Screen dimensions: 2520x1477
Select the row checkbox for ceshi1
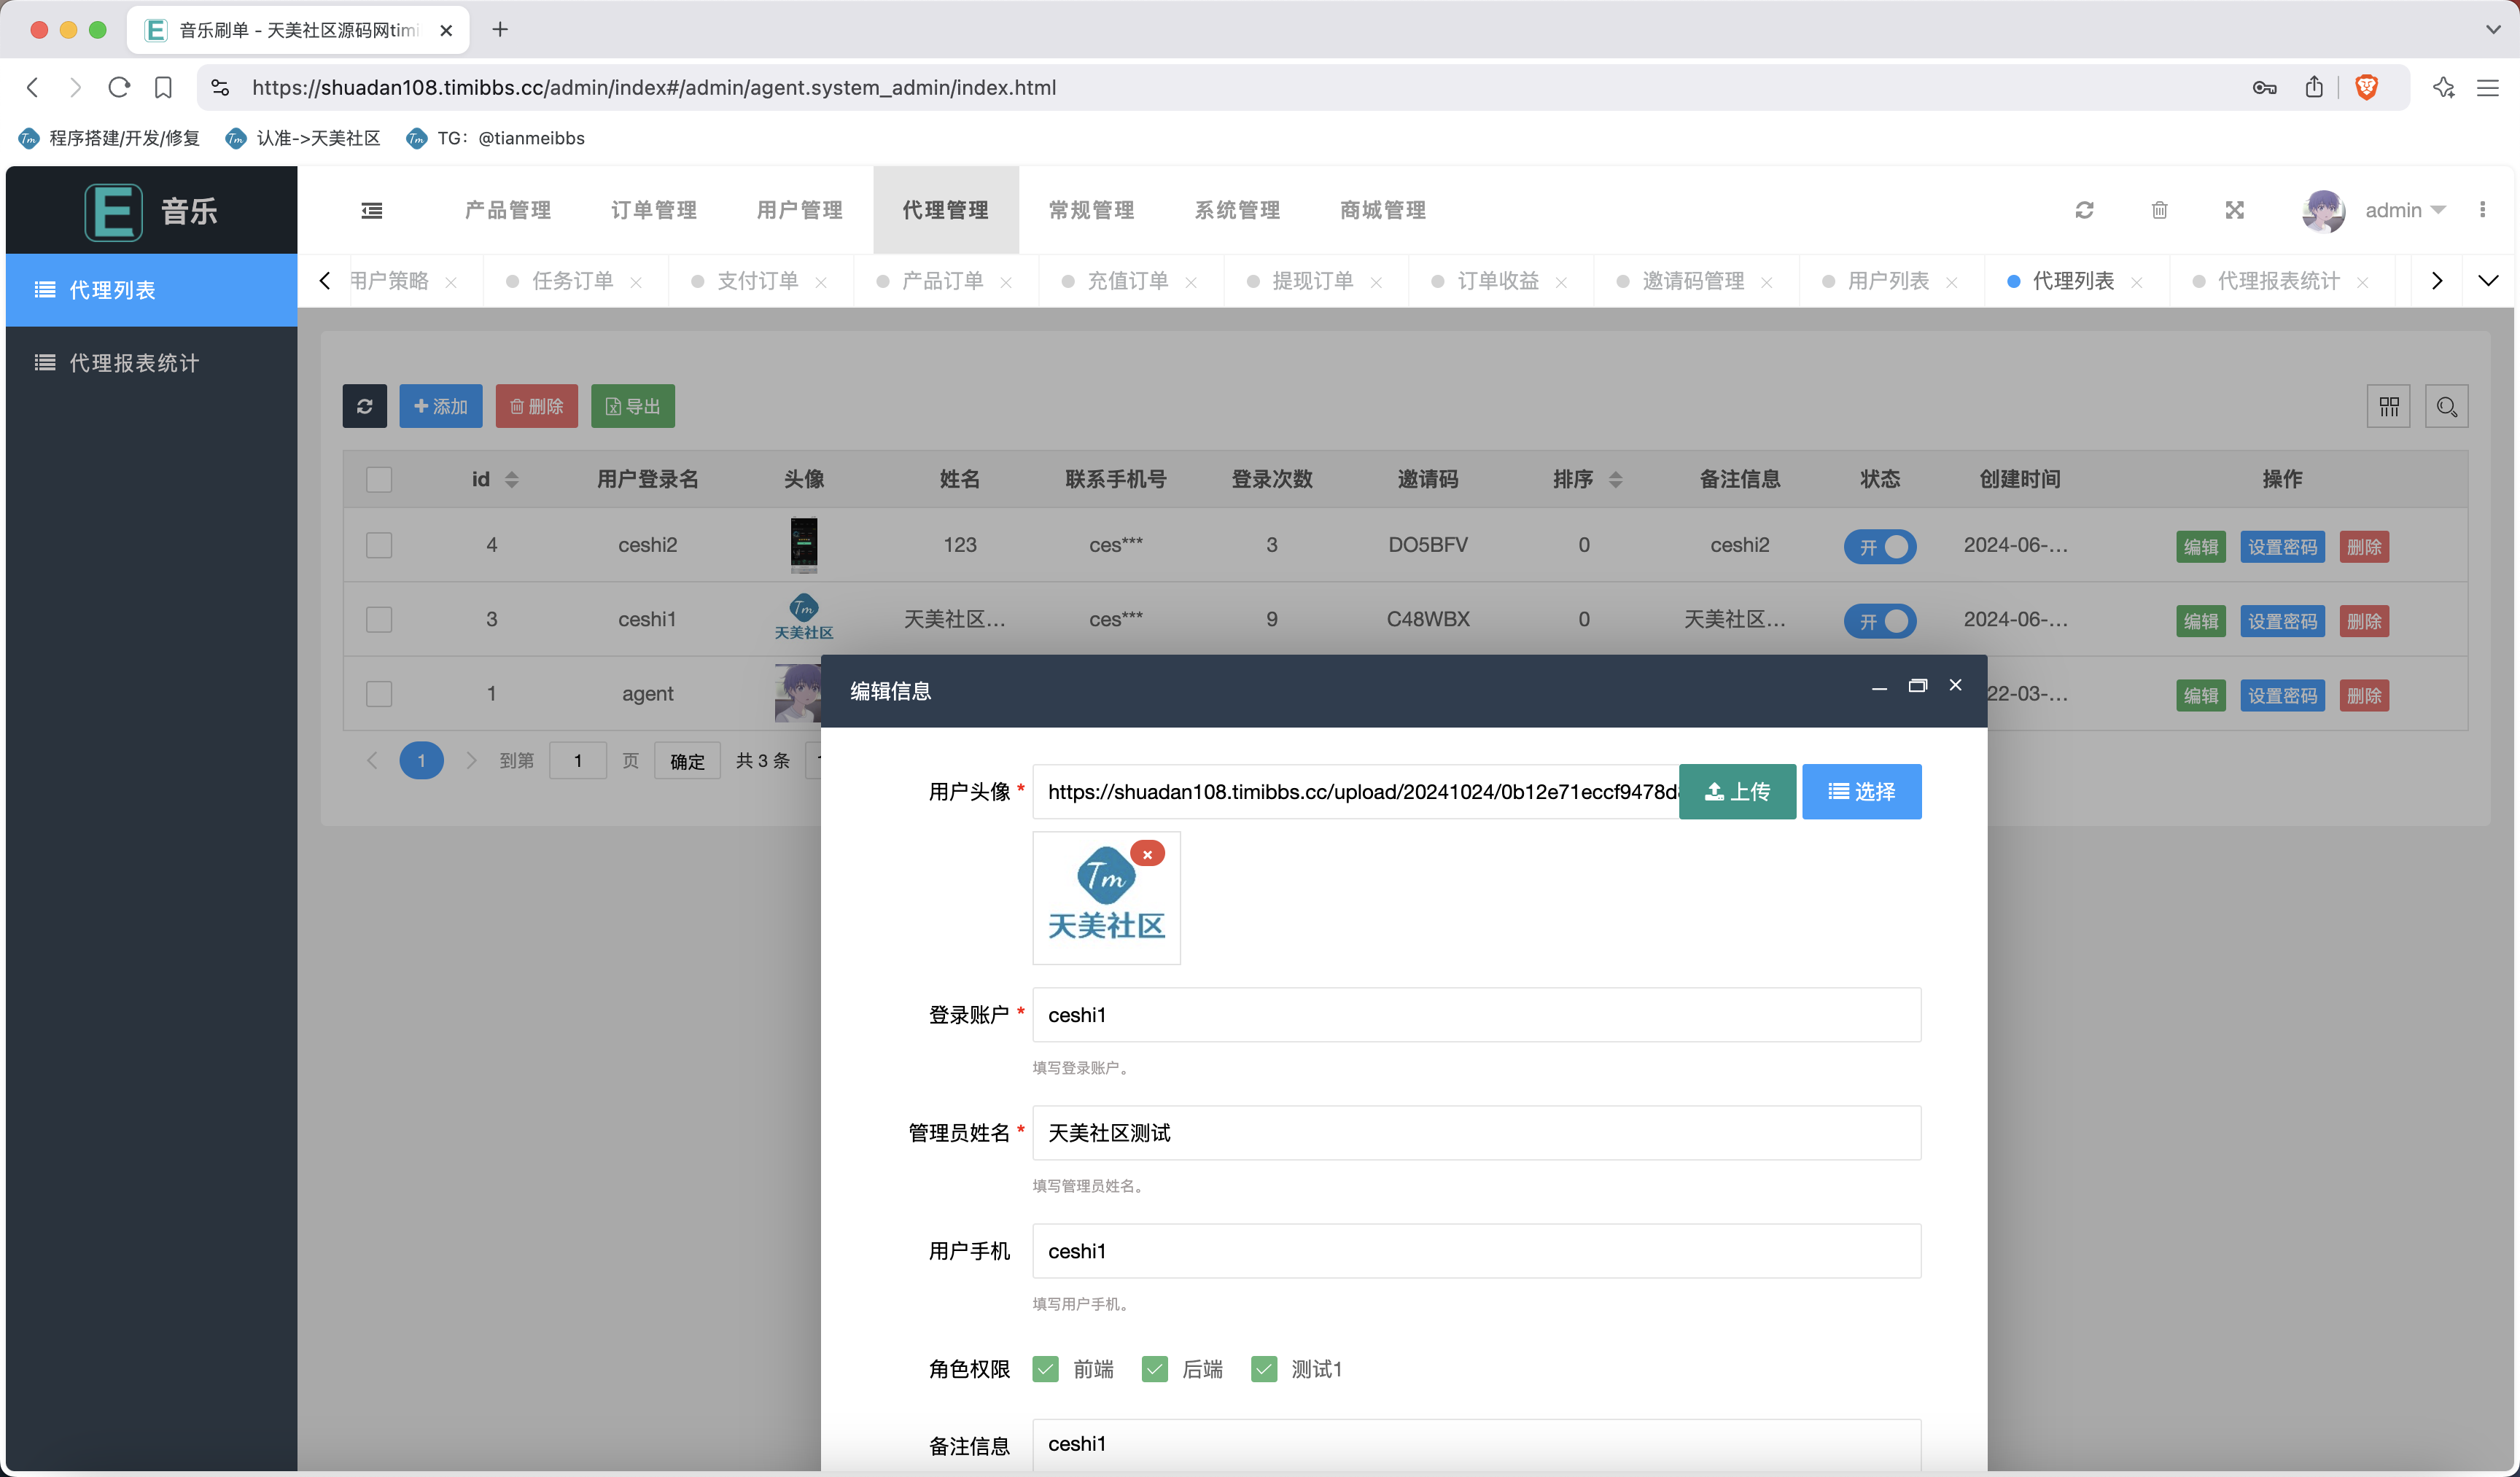click(379, 620)
